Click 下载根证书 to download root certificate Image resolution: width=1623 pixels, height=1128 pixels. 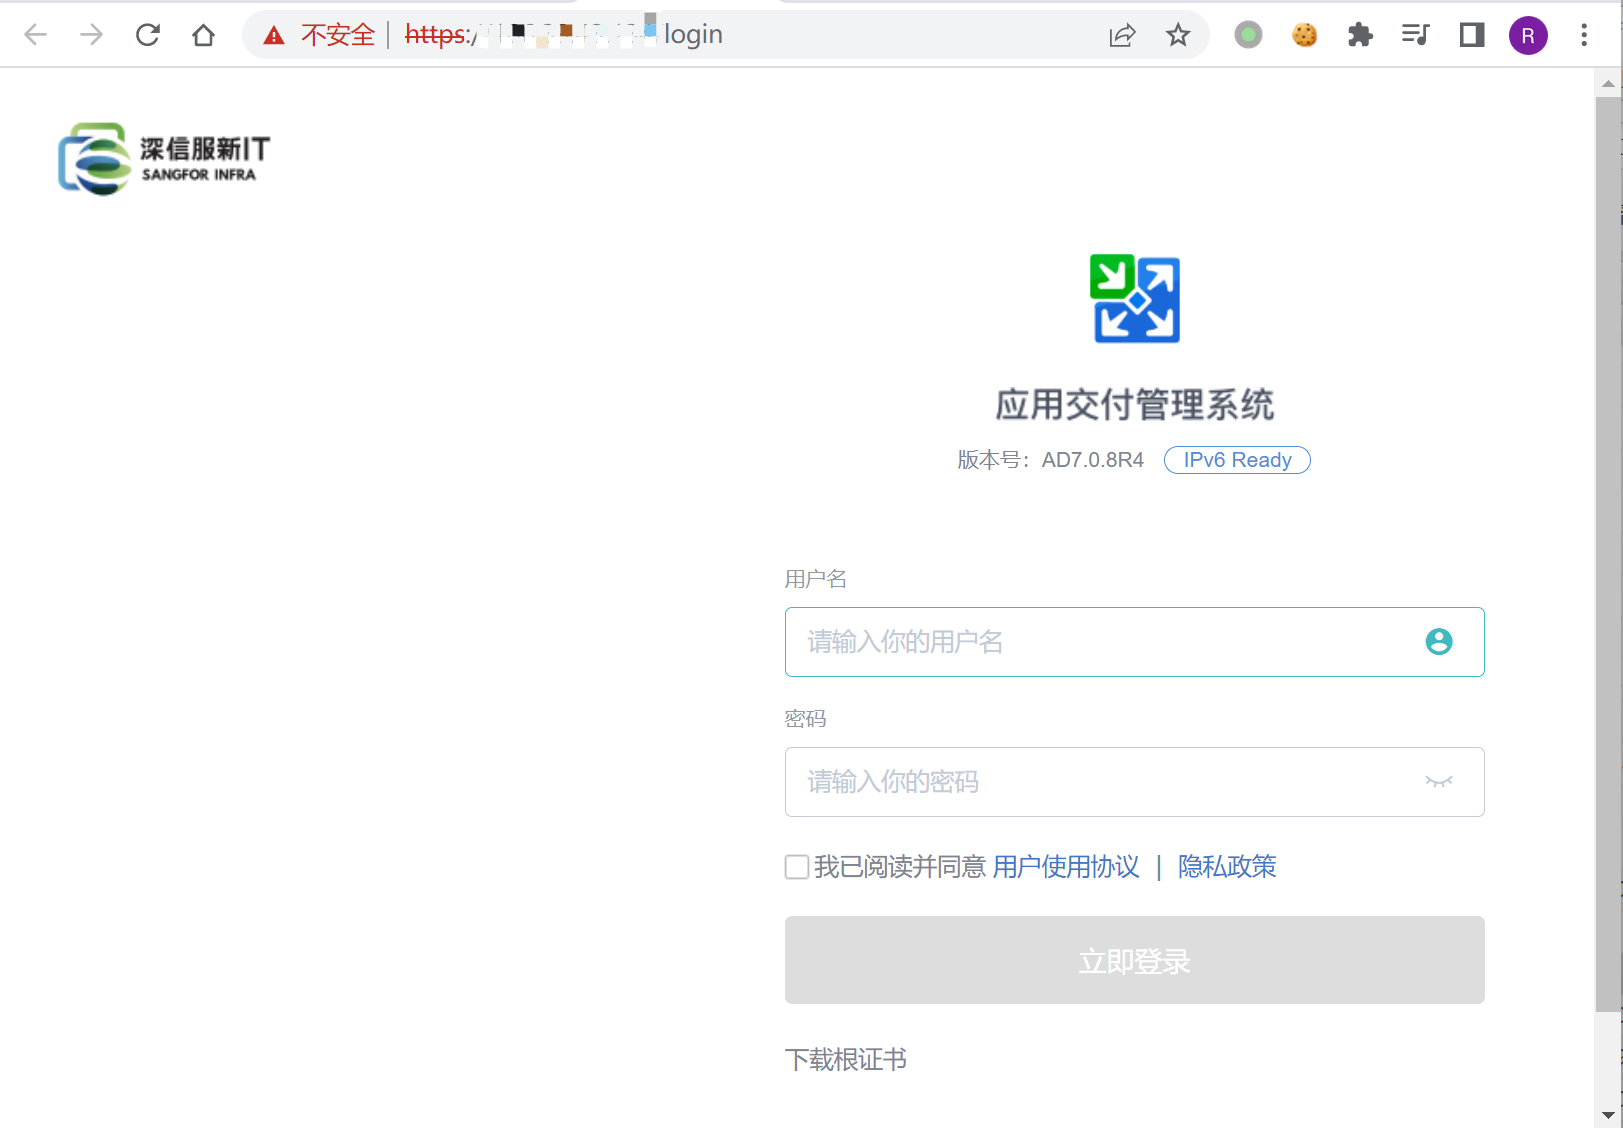click(x=846, y=1059)
